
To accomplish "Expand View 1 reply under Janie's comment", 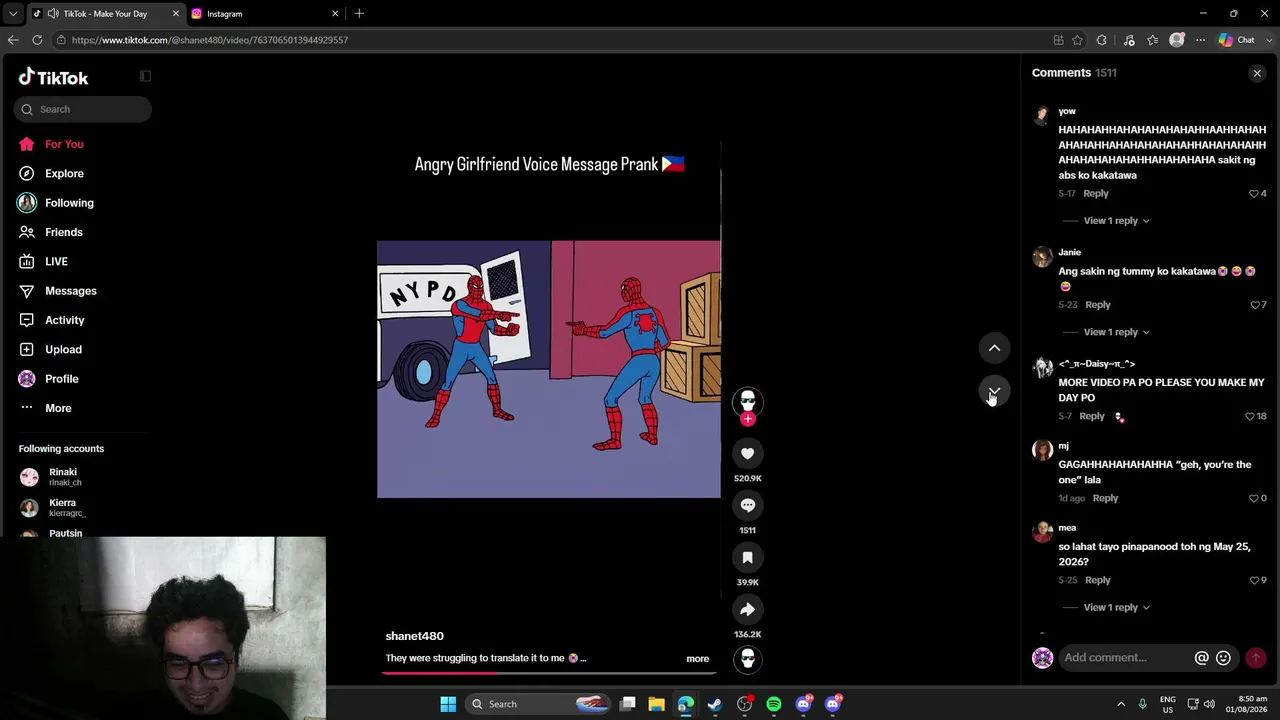I will 1116,332.
